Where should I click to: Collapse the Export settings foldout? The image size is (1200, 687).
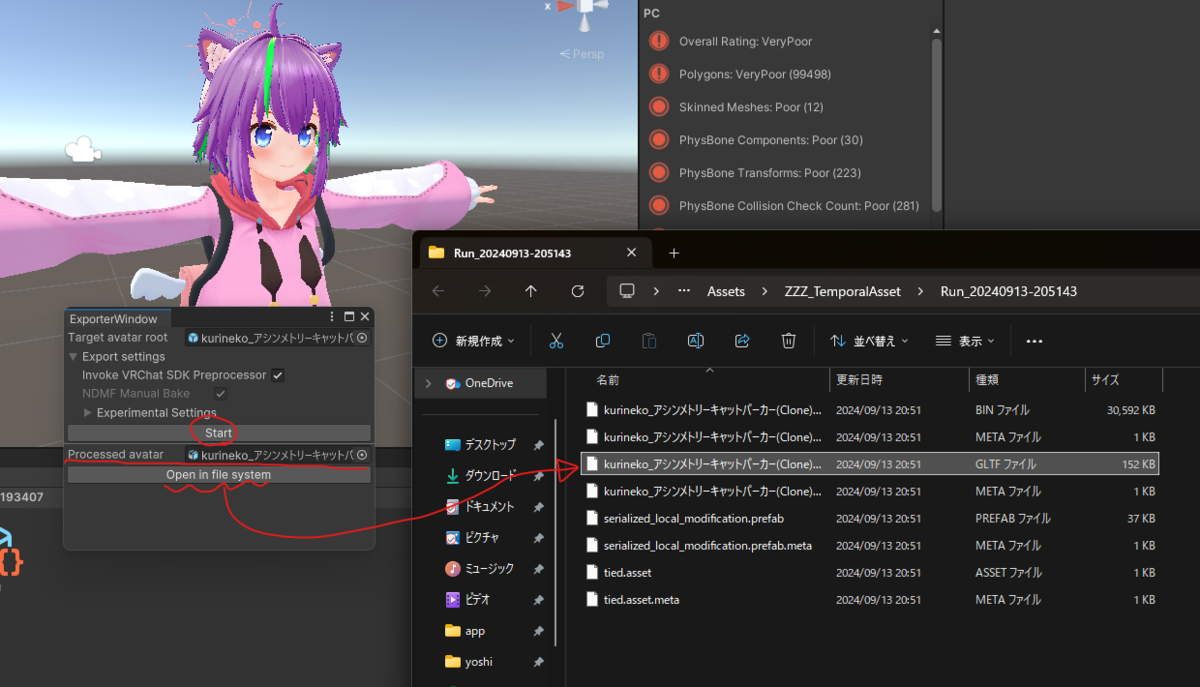[73, 357]
